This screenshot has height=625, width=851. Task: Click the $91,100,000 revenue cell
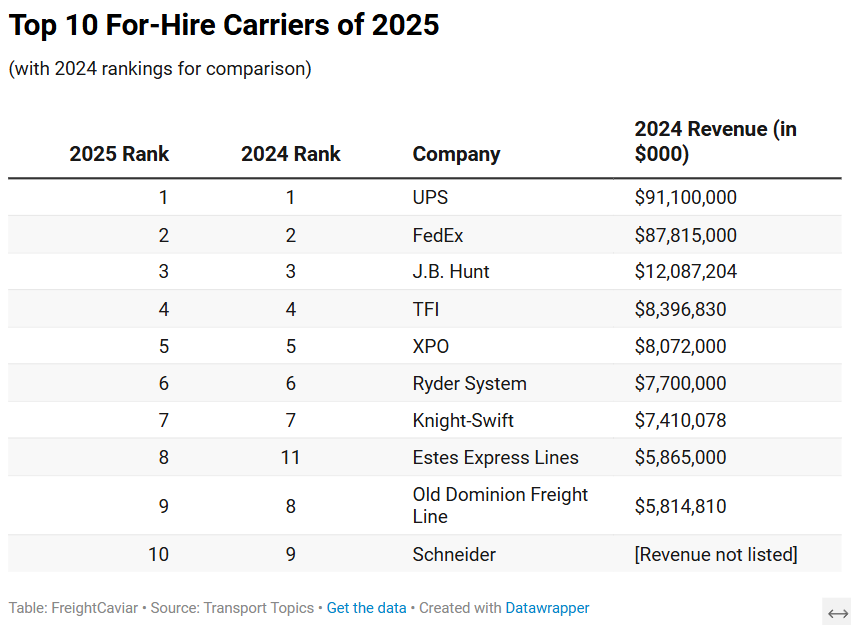click(x=685, y=197)
